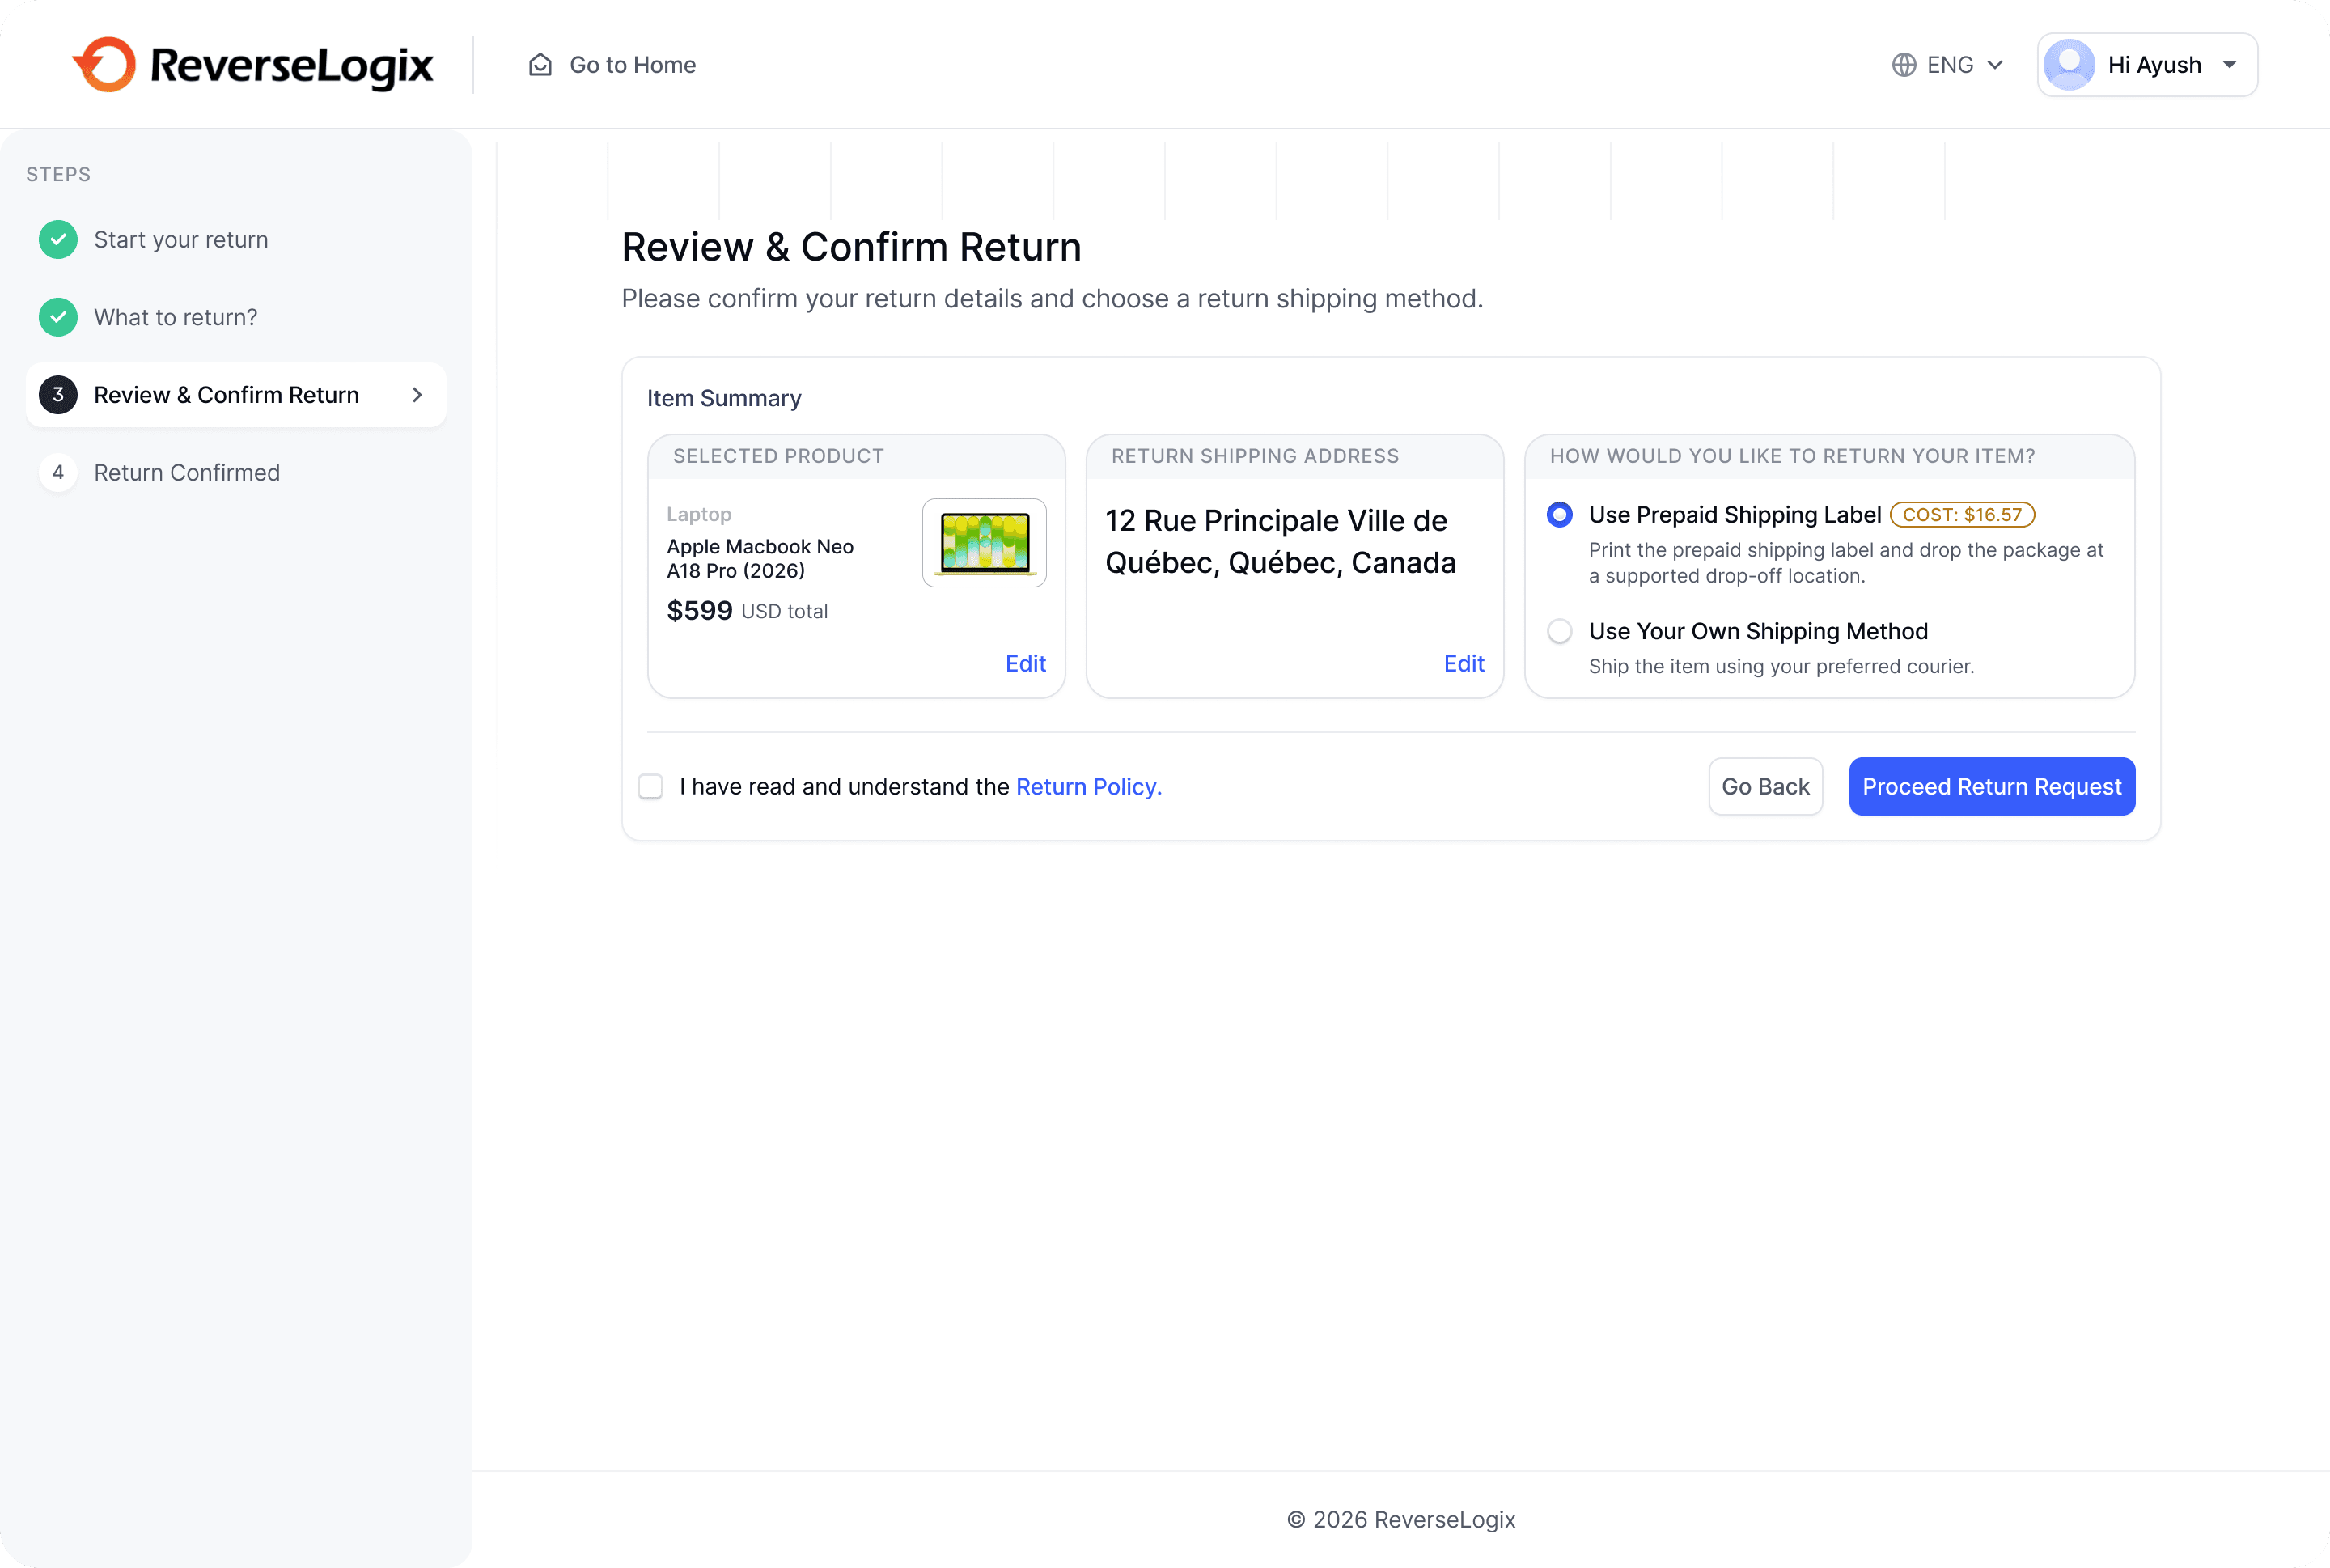Go to Return Confirmed step
Image resolution: width=2330 pixels, height=1568 pixels.
[x=186, y=472]
